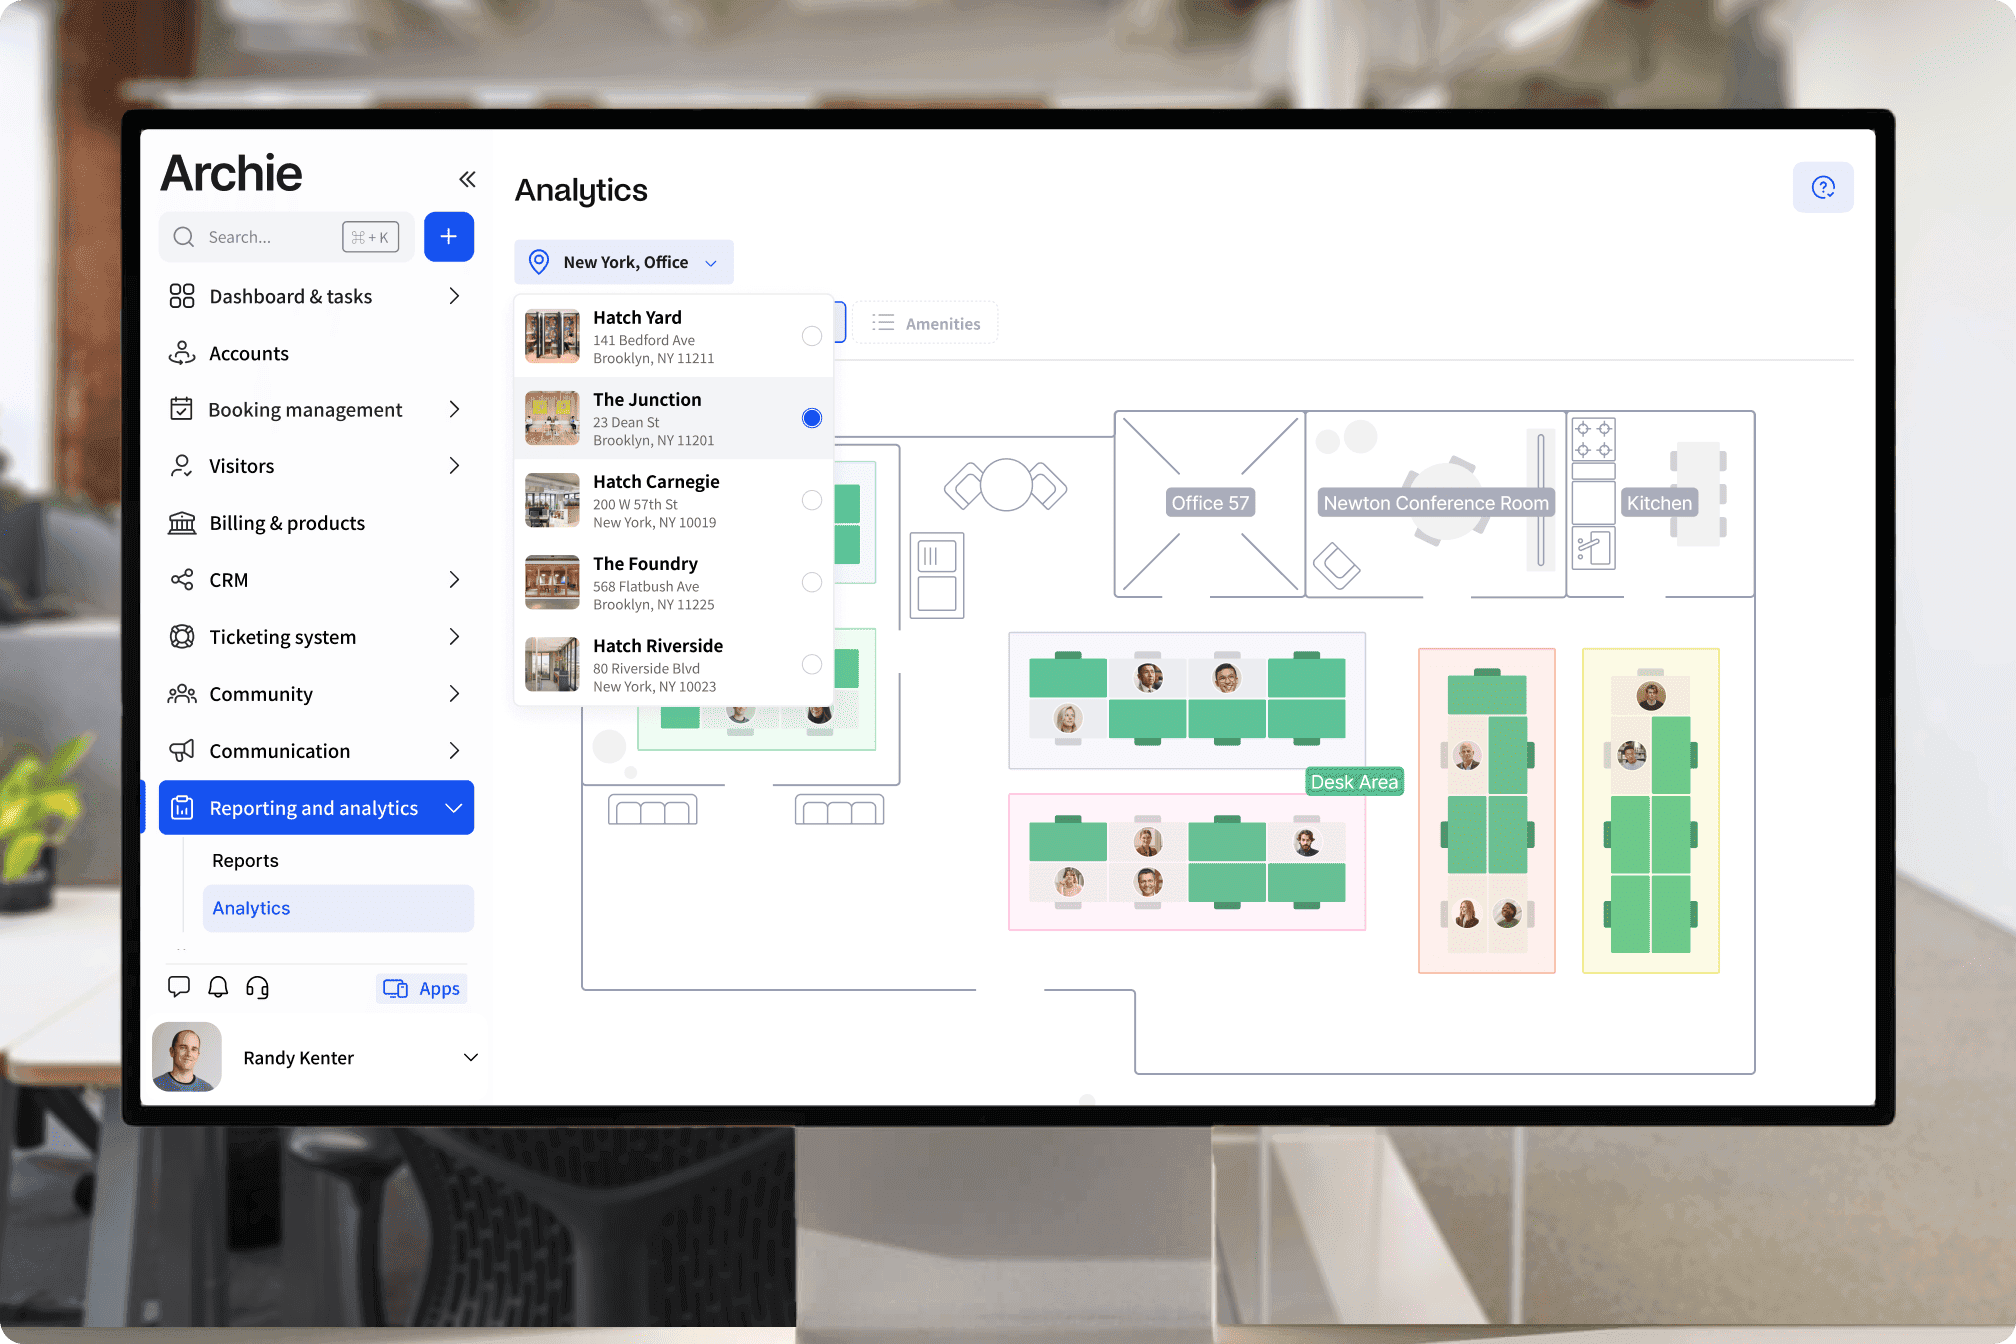Select the Analytics submenu item
The width and height of the screenshot is (2016, 1344).
tap(251, 908)
